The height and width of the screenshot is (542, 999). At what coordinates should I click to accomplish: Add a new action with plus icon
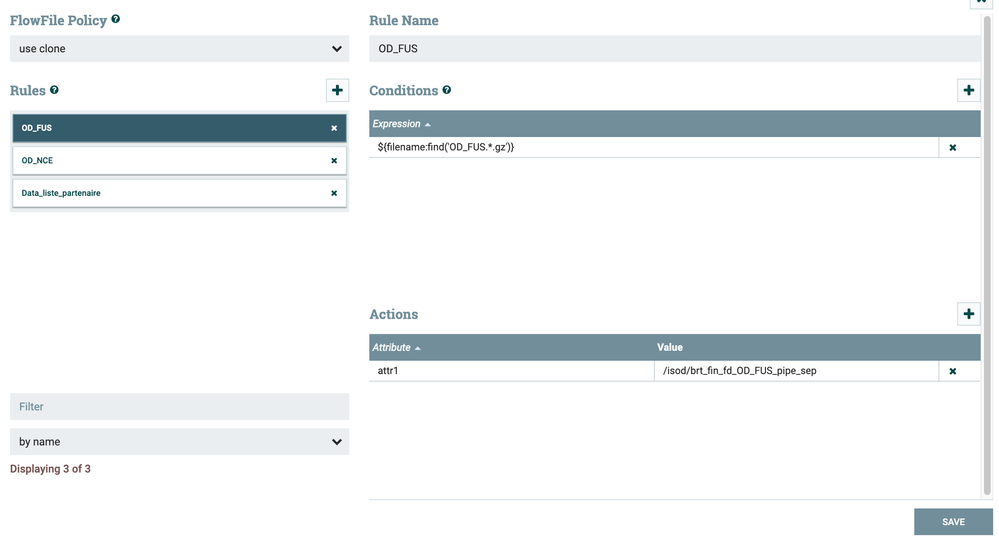coord(968,314)
